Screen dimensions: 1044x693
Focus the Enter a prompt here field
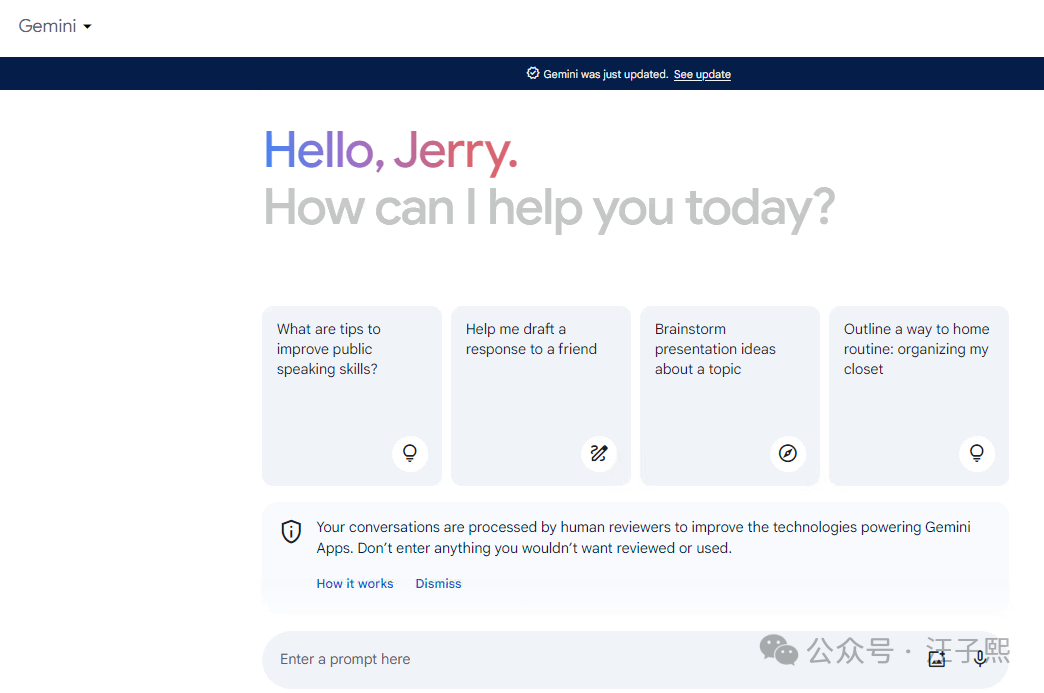tap(635, 660)
